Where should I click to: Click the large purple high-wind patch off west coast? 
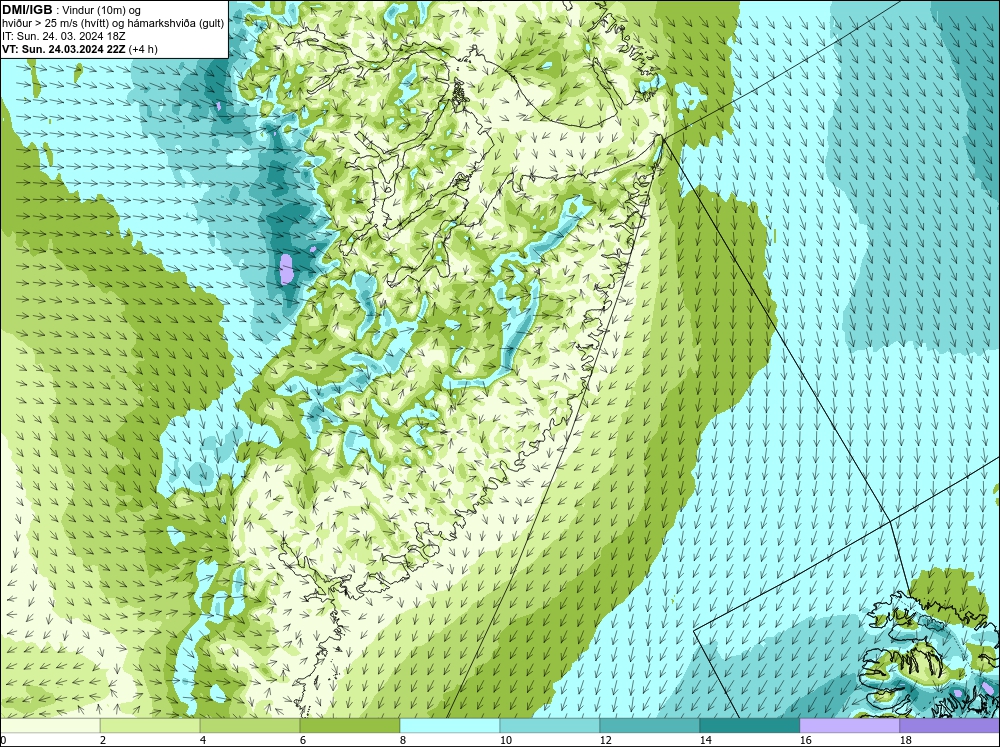pos(286,269)
